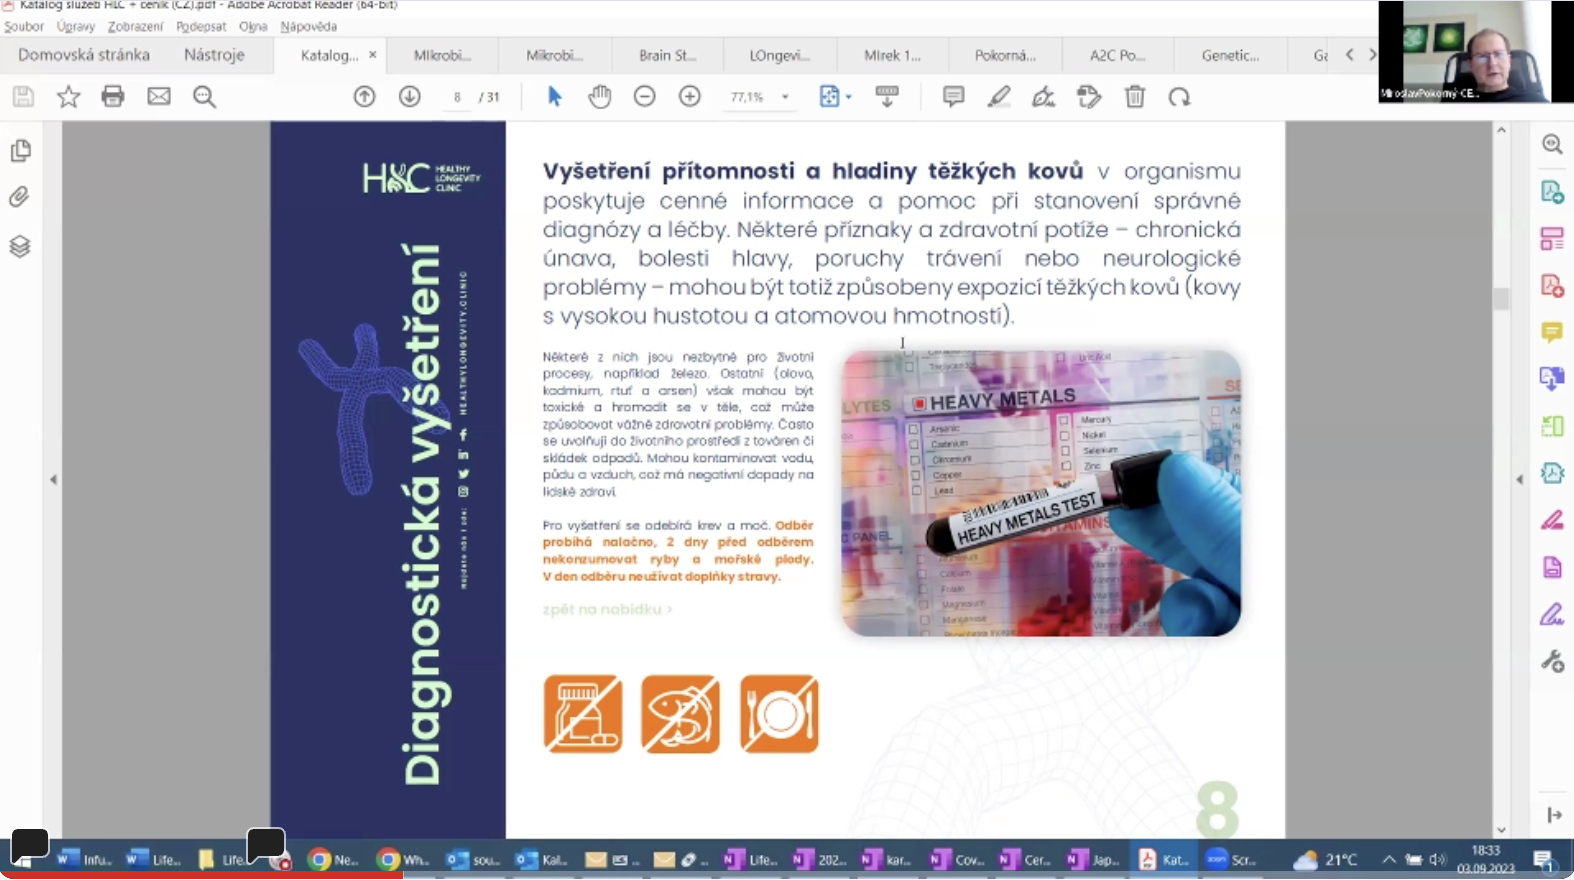Click the scrolling mode toolbar icon

[x=887, y=97]
